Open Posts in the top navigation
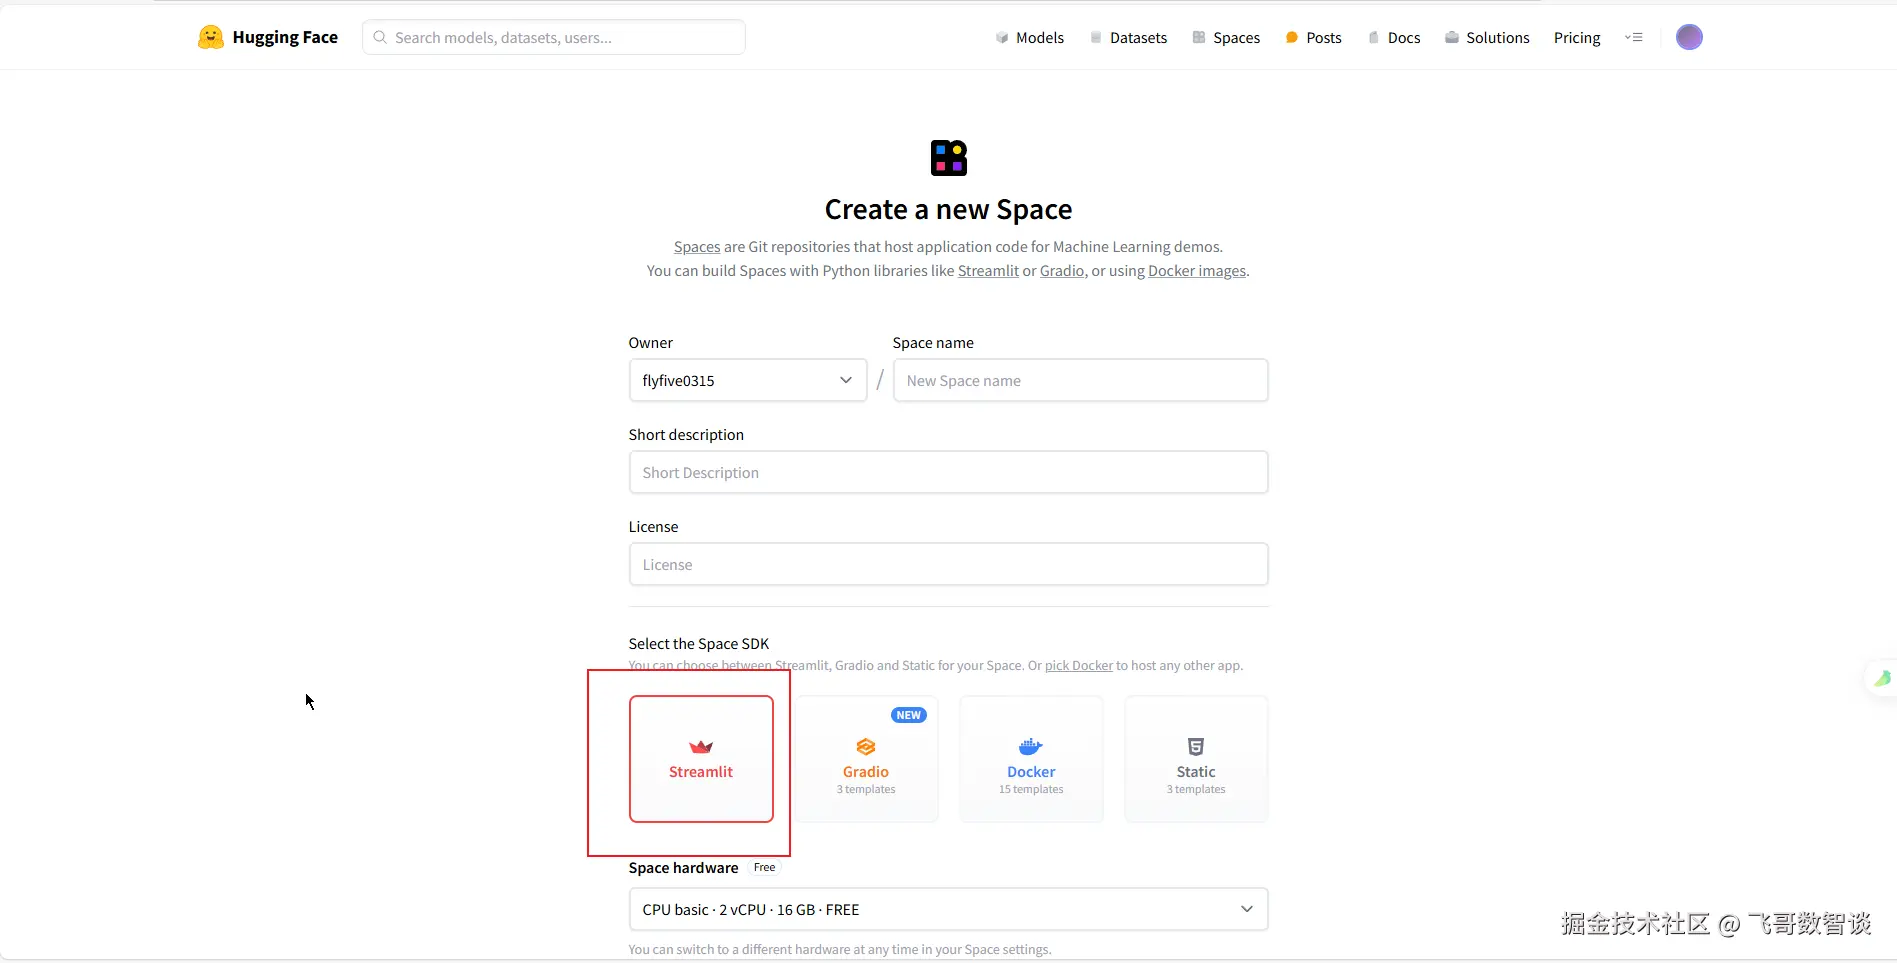The image size is (1897, 963). click(x=1313, y=37)
